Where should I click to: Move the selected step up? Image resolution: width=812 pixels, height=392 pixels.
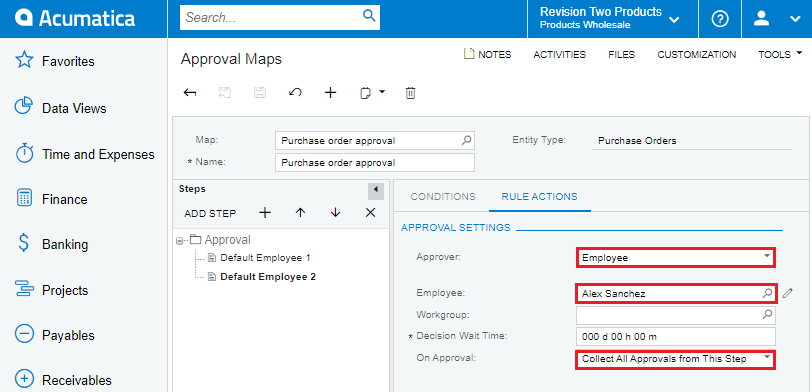coord(300,213)
